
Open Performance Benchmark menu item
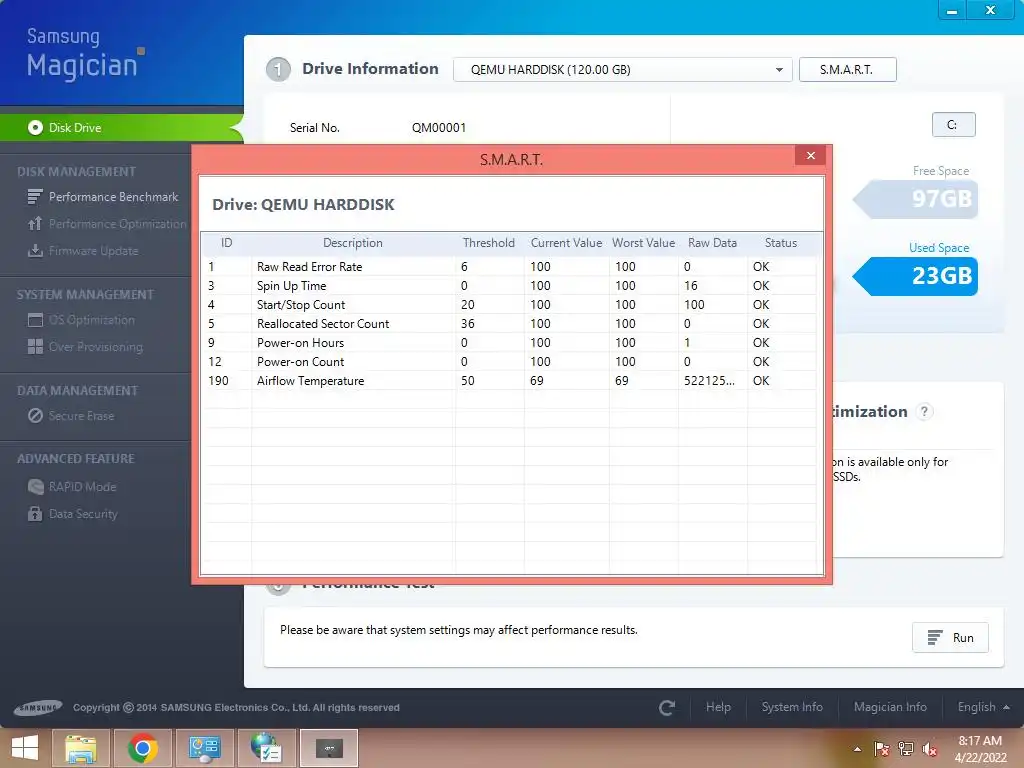(x=113, y=197)
